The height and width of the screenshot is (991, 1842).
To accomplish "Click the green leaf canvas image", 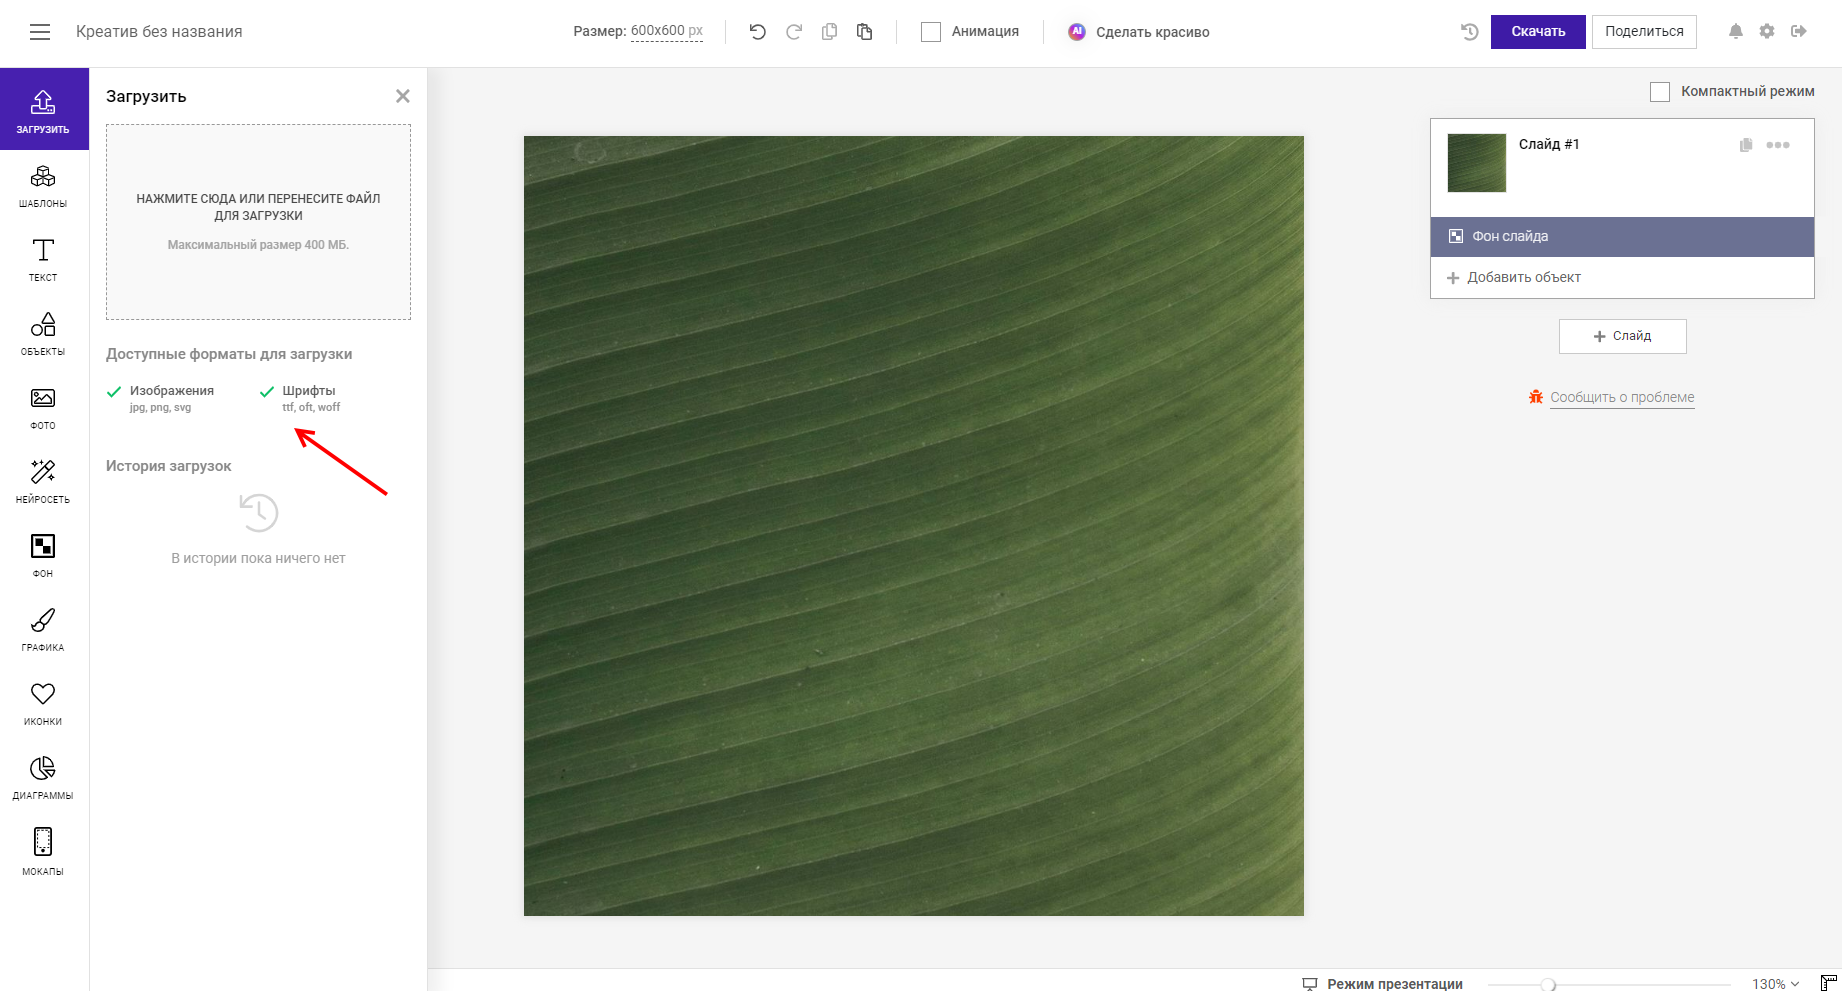I will [x=914, y=526].
